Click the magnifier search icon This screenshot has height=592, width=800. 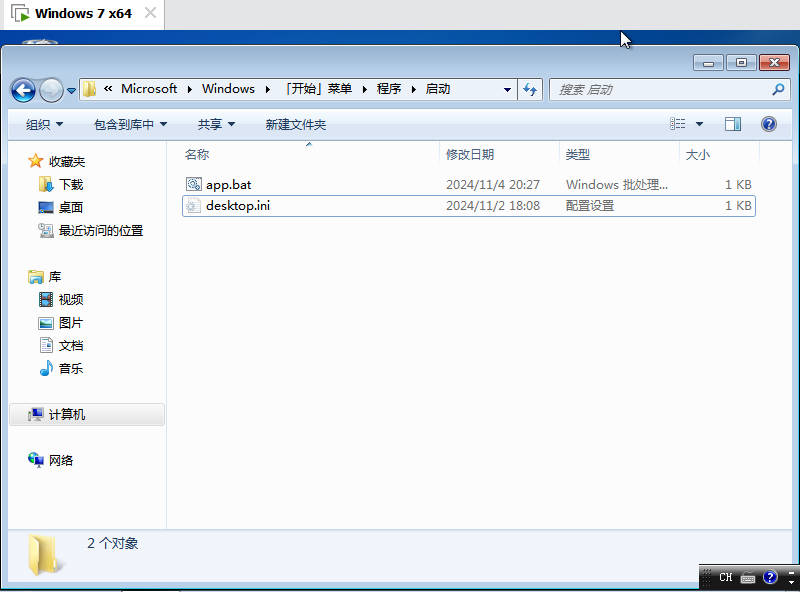(x=778, y=90)
